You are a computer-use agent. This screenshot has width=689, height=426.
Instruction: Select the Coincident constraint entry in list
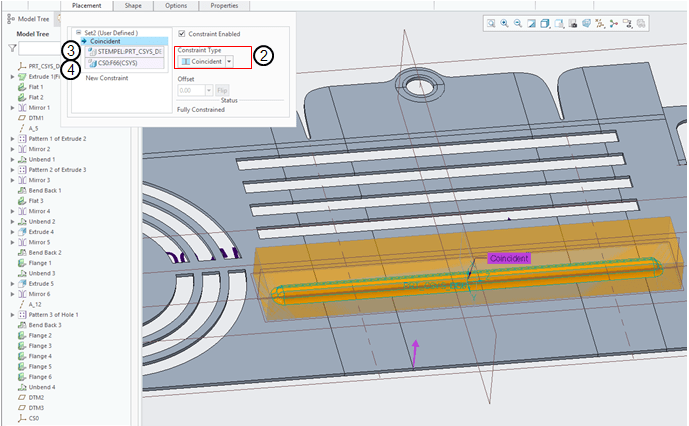(x=105, y=41)
